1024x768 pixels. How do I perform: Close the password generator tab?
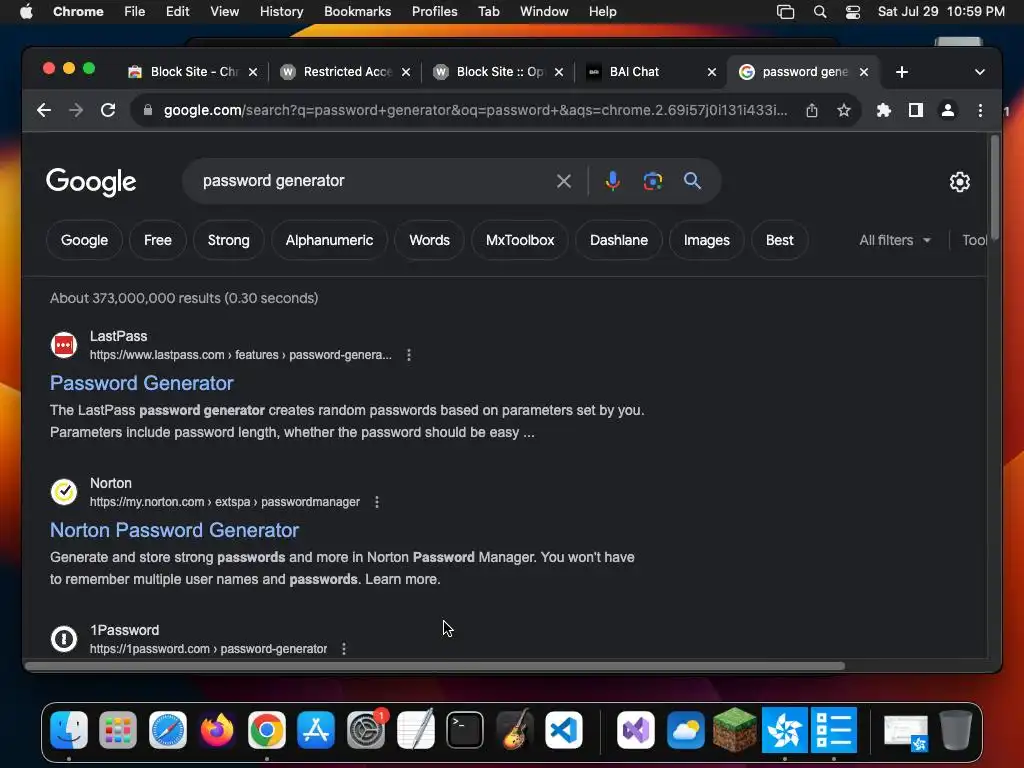pyautogui.click(x=864, y=72)
